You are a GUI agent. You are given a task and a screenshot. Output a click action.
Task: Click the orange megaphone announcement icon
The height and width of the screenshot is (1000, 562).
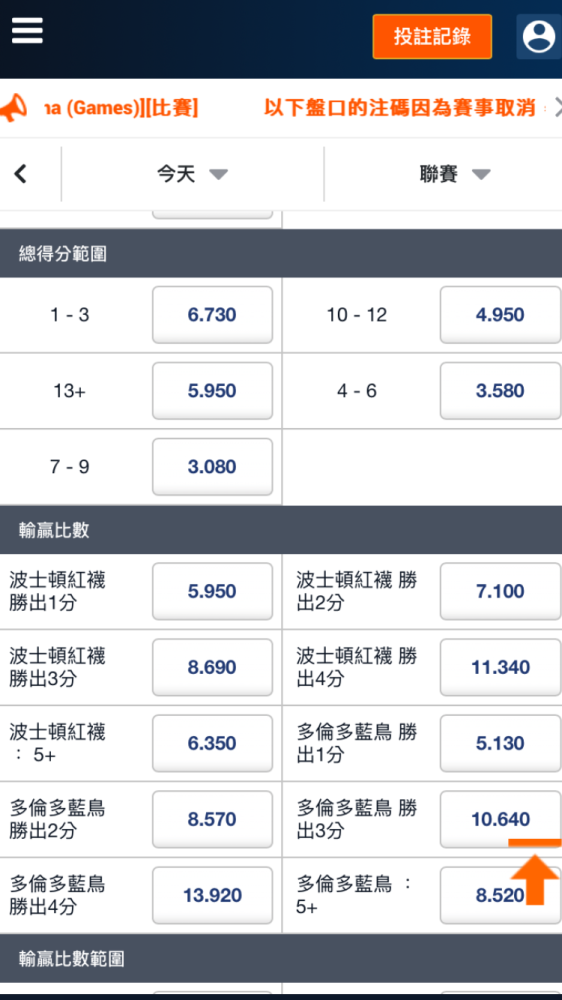click(x=13, y=108)
